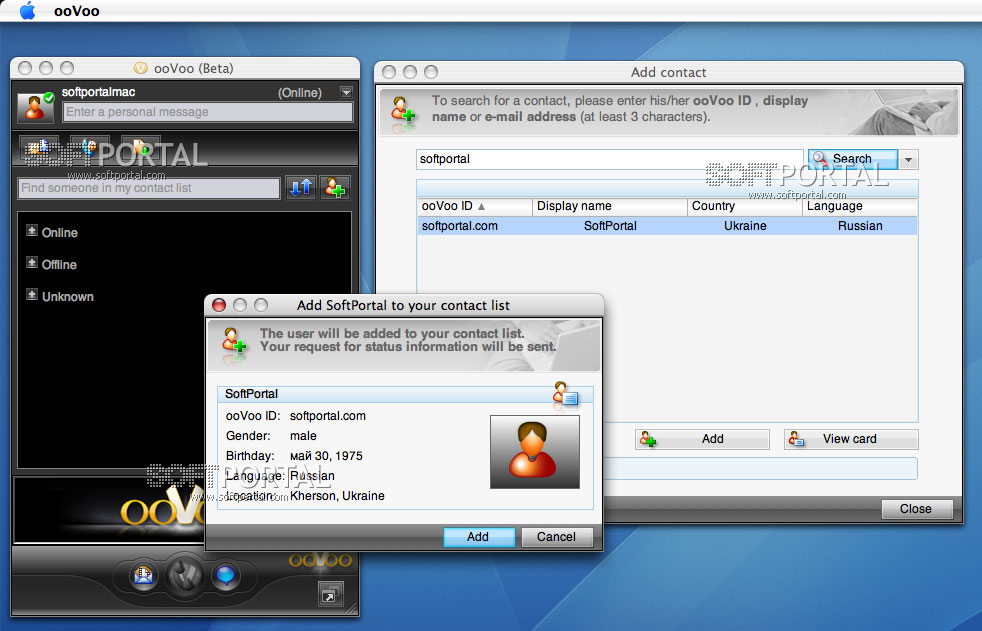Click the Kherson, Ukraine location text
This screenshot has height=631, width=982.
337,496
